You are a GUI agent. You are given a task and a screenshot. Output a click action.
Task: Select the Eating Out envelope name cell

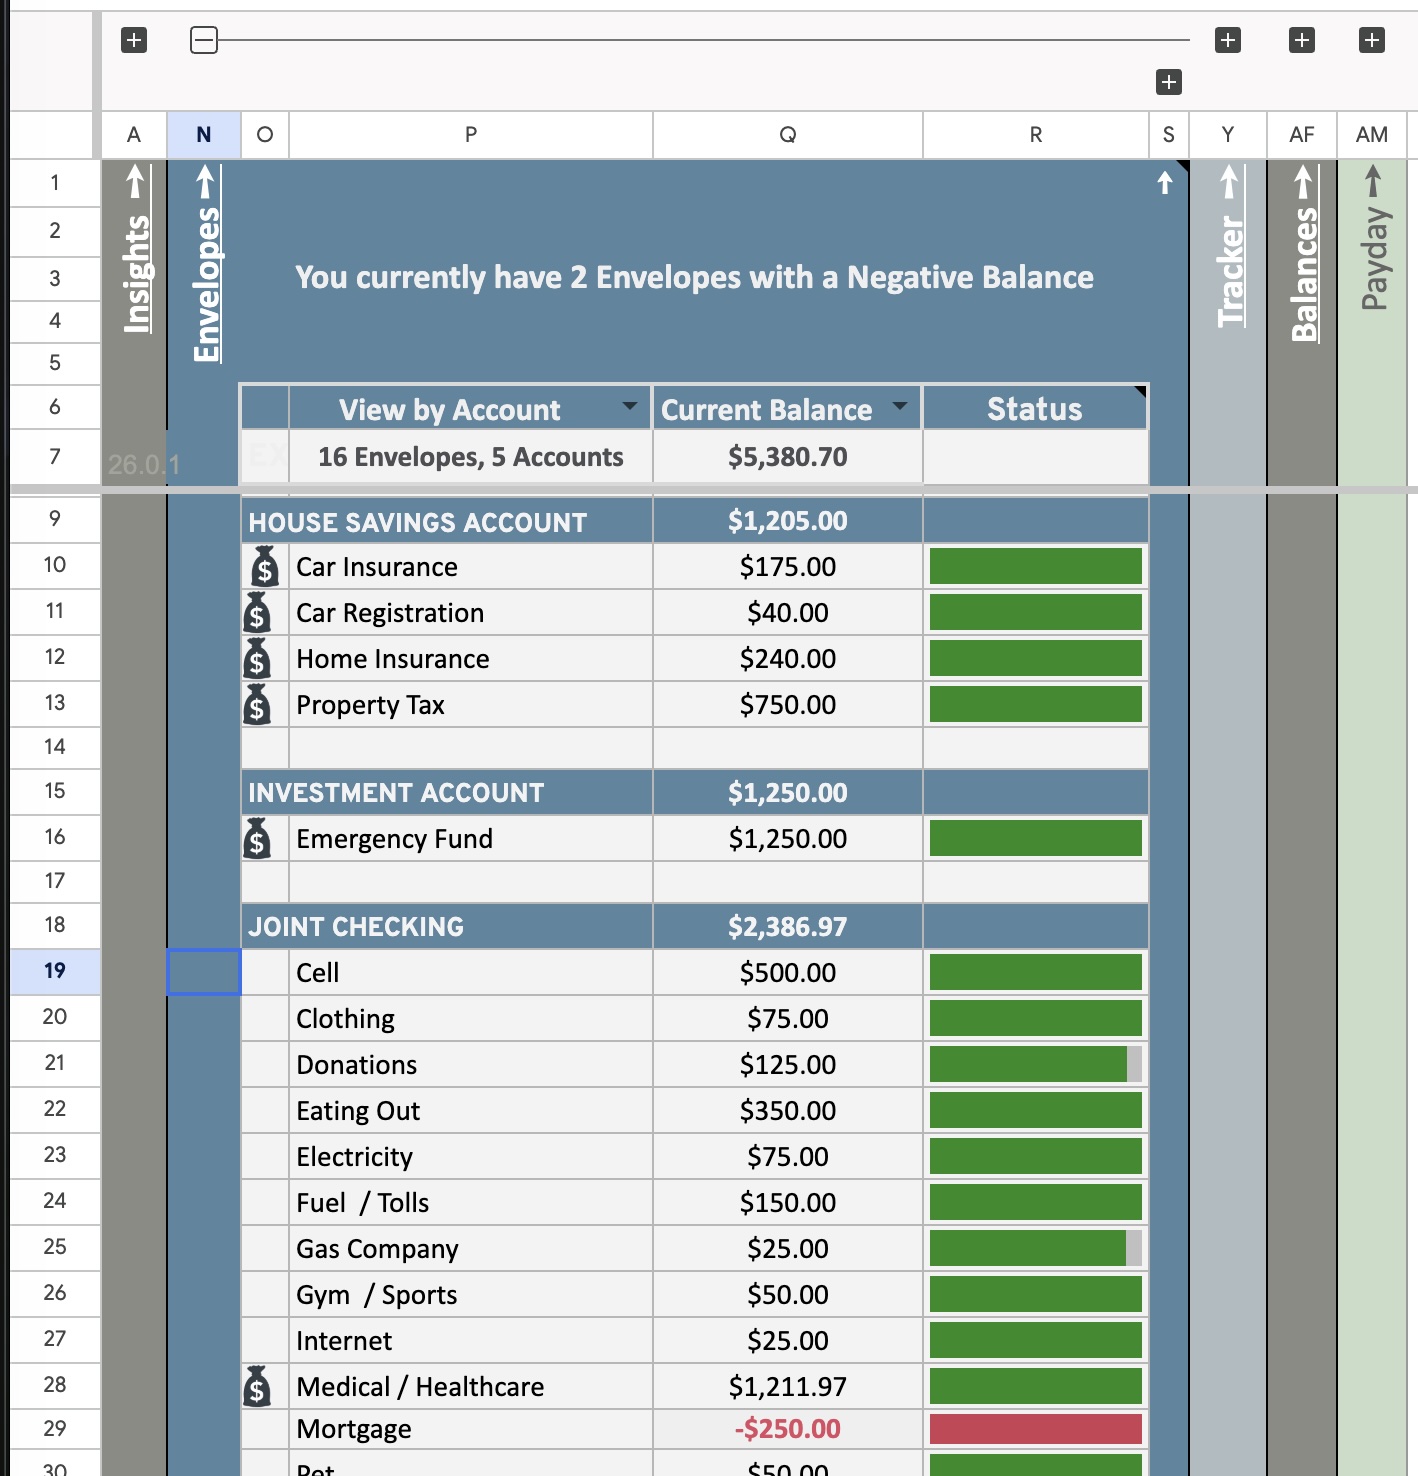point(471,1111)
